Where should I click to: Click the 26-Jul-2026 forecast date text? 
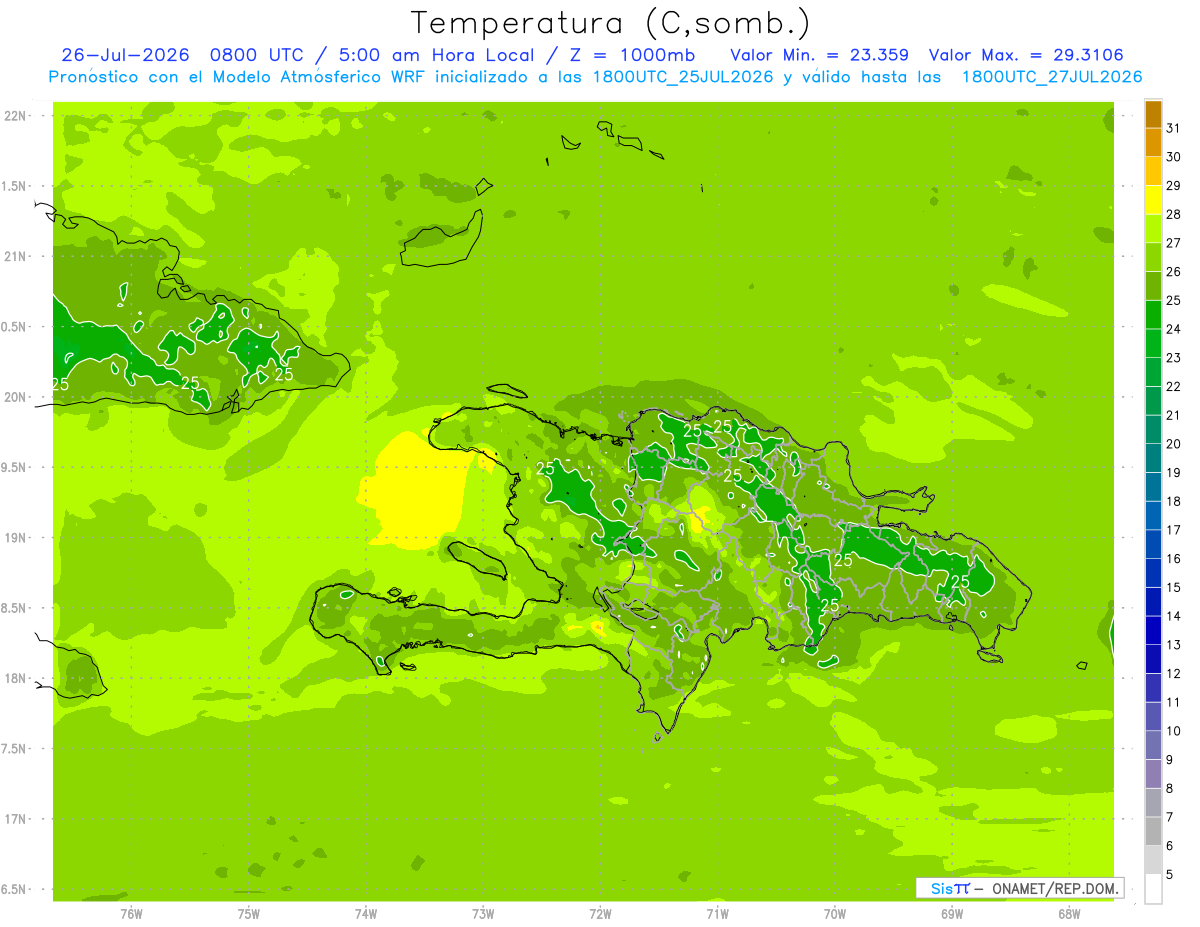pyautogui.click(x=125, y=54)
